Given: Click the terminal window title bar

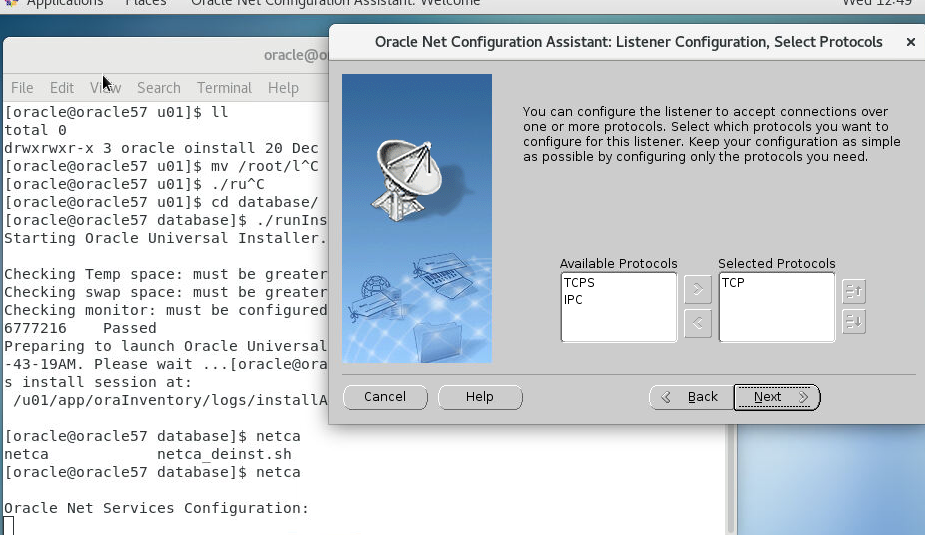Looking at the screenshot, I should (x=166, y=55).
